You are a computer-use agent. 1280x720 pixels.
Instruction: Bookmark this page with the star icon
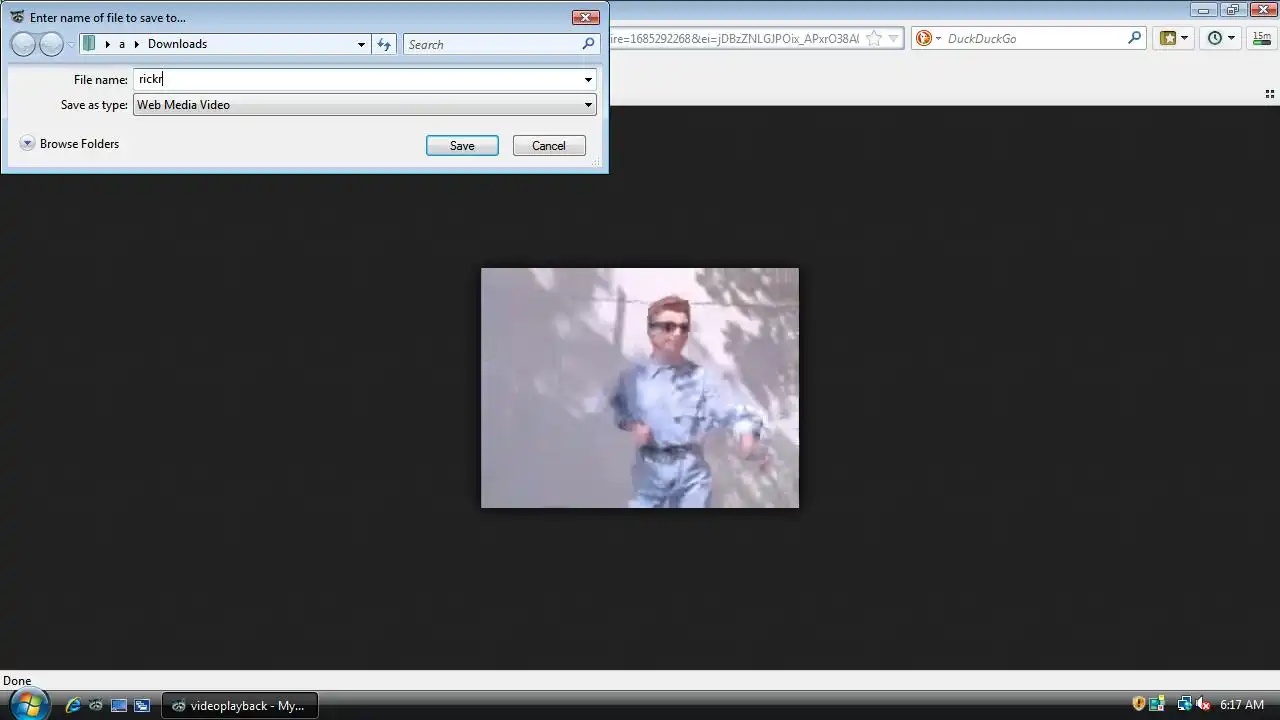[x=873, y=38]
